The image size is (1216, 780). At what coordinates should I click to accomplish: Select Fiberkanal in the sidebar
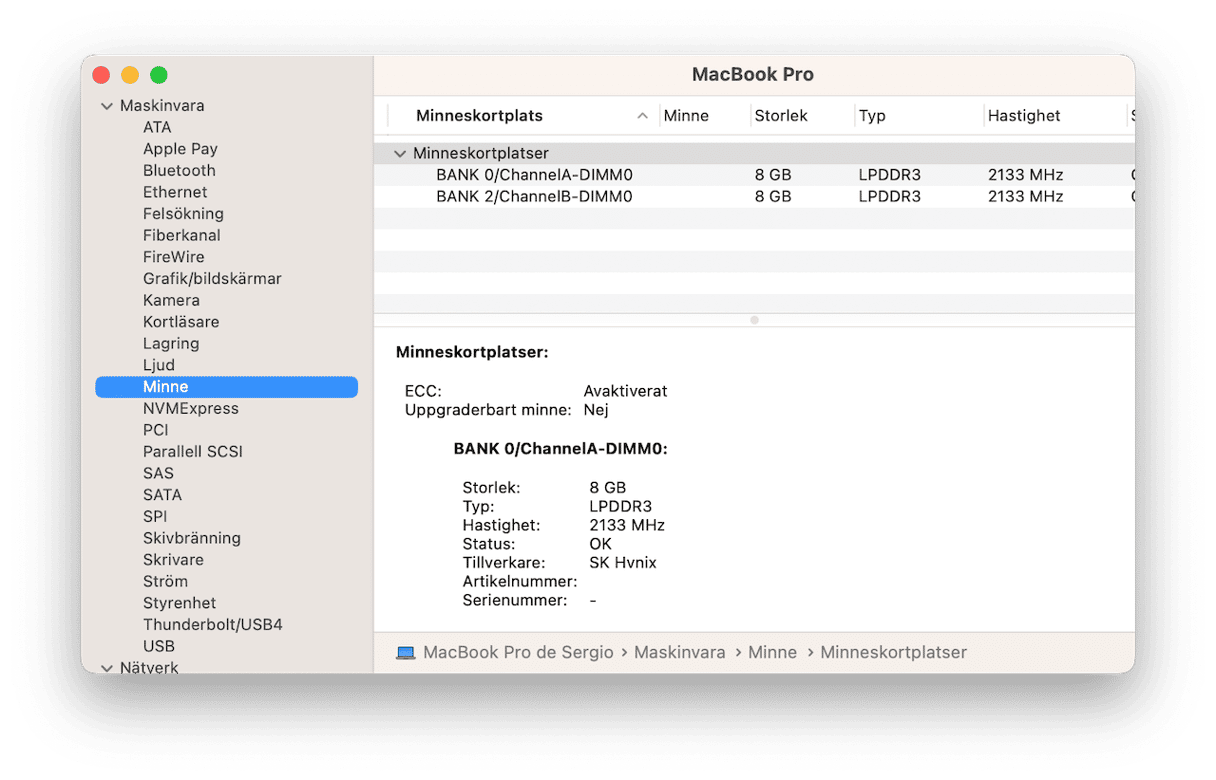[182, 235]
